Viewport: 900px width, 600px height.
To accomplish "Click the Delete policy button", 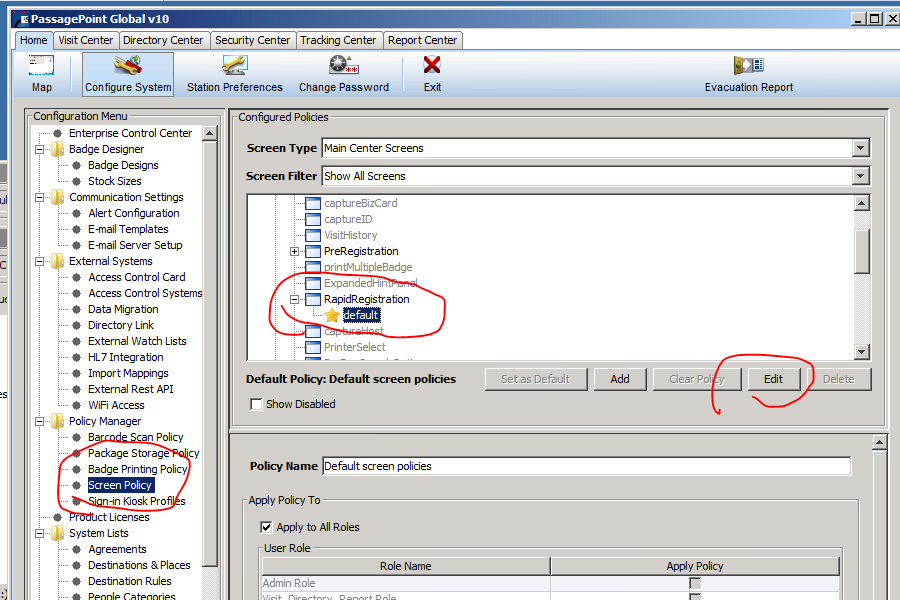I will (839, 380).
